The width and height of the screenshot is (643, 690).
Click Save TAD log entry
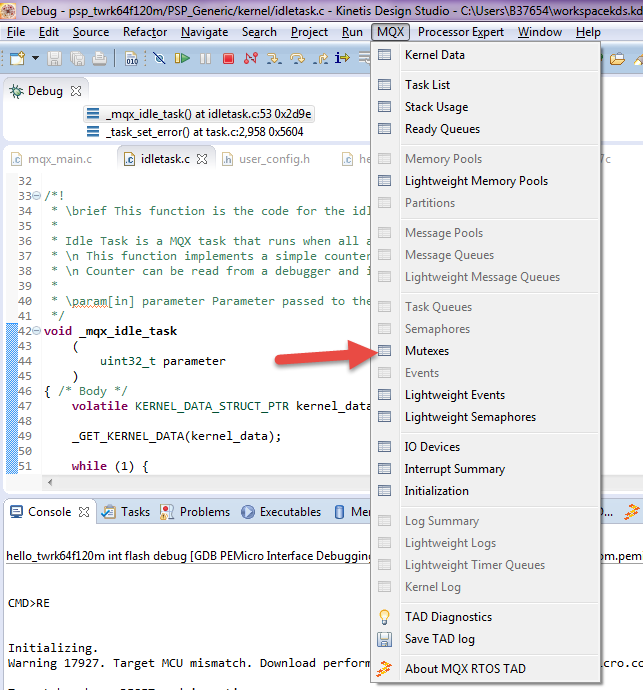pyautogui.click(x=486, y=639)
